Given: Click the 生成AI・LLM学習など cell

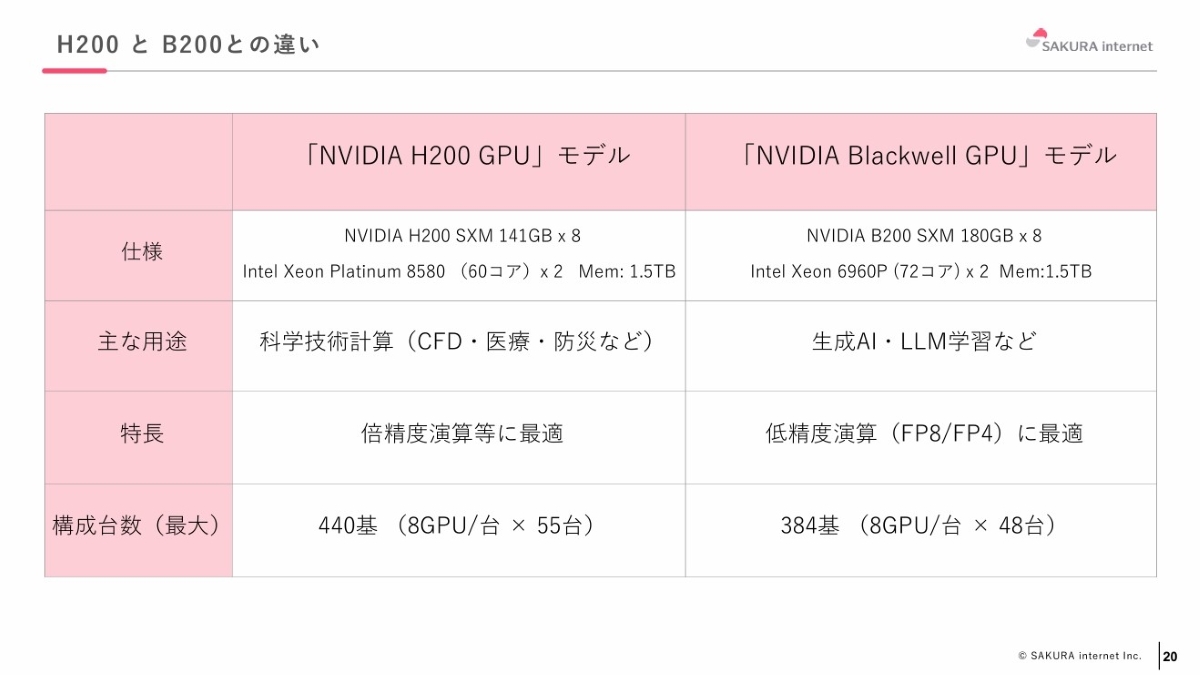Looking at the screenshot, I should coord(923,342).
